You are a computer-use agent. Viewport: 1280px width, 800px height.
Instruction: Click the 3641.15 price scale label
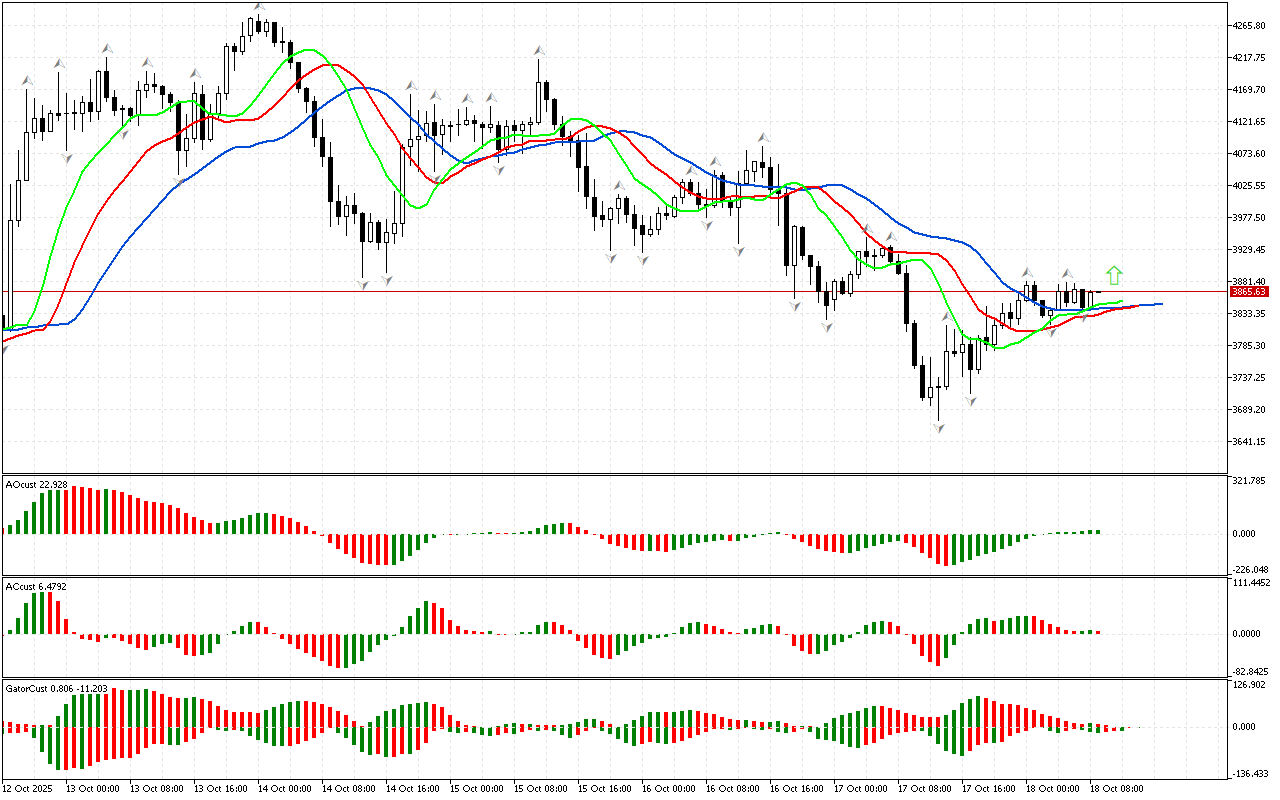(x=1250, y=442)
